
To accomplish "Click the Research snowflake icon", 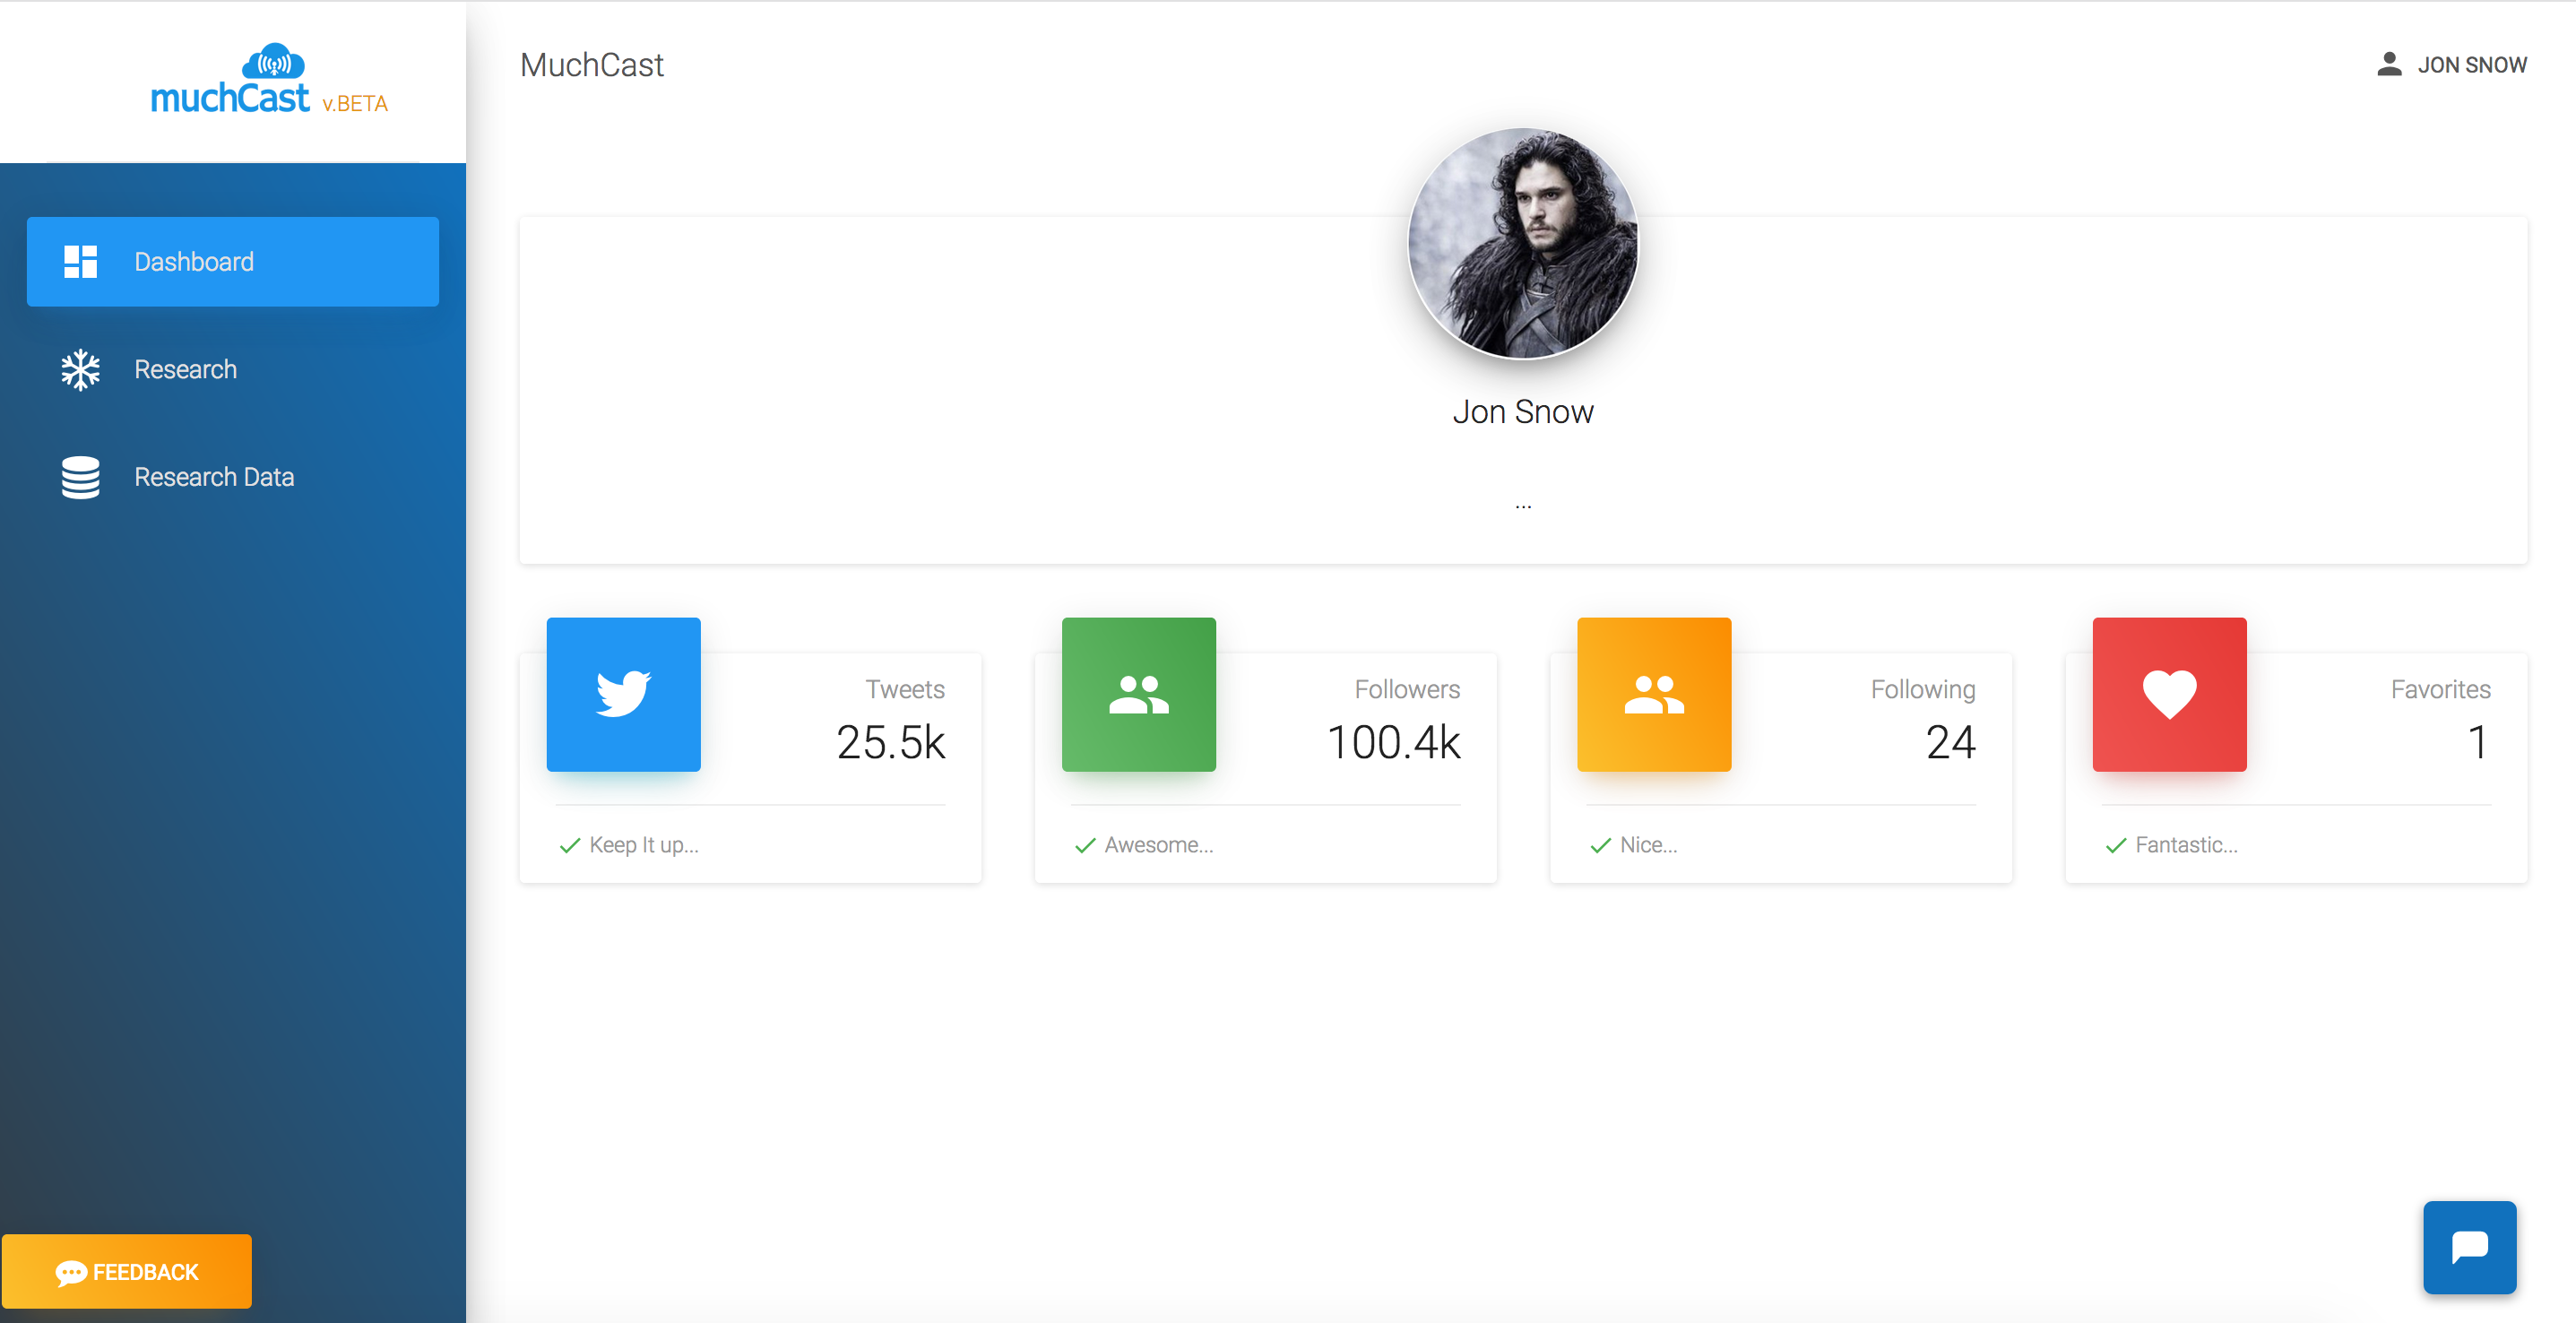I will [x=80, y=370].
